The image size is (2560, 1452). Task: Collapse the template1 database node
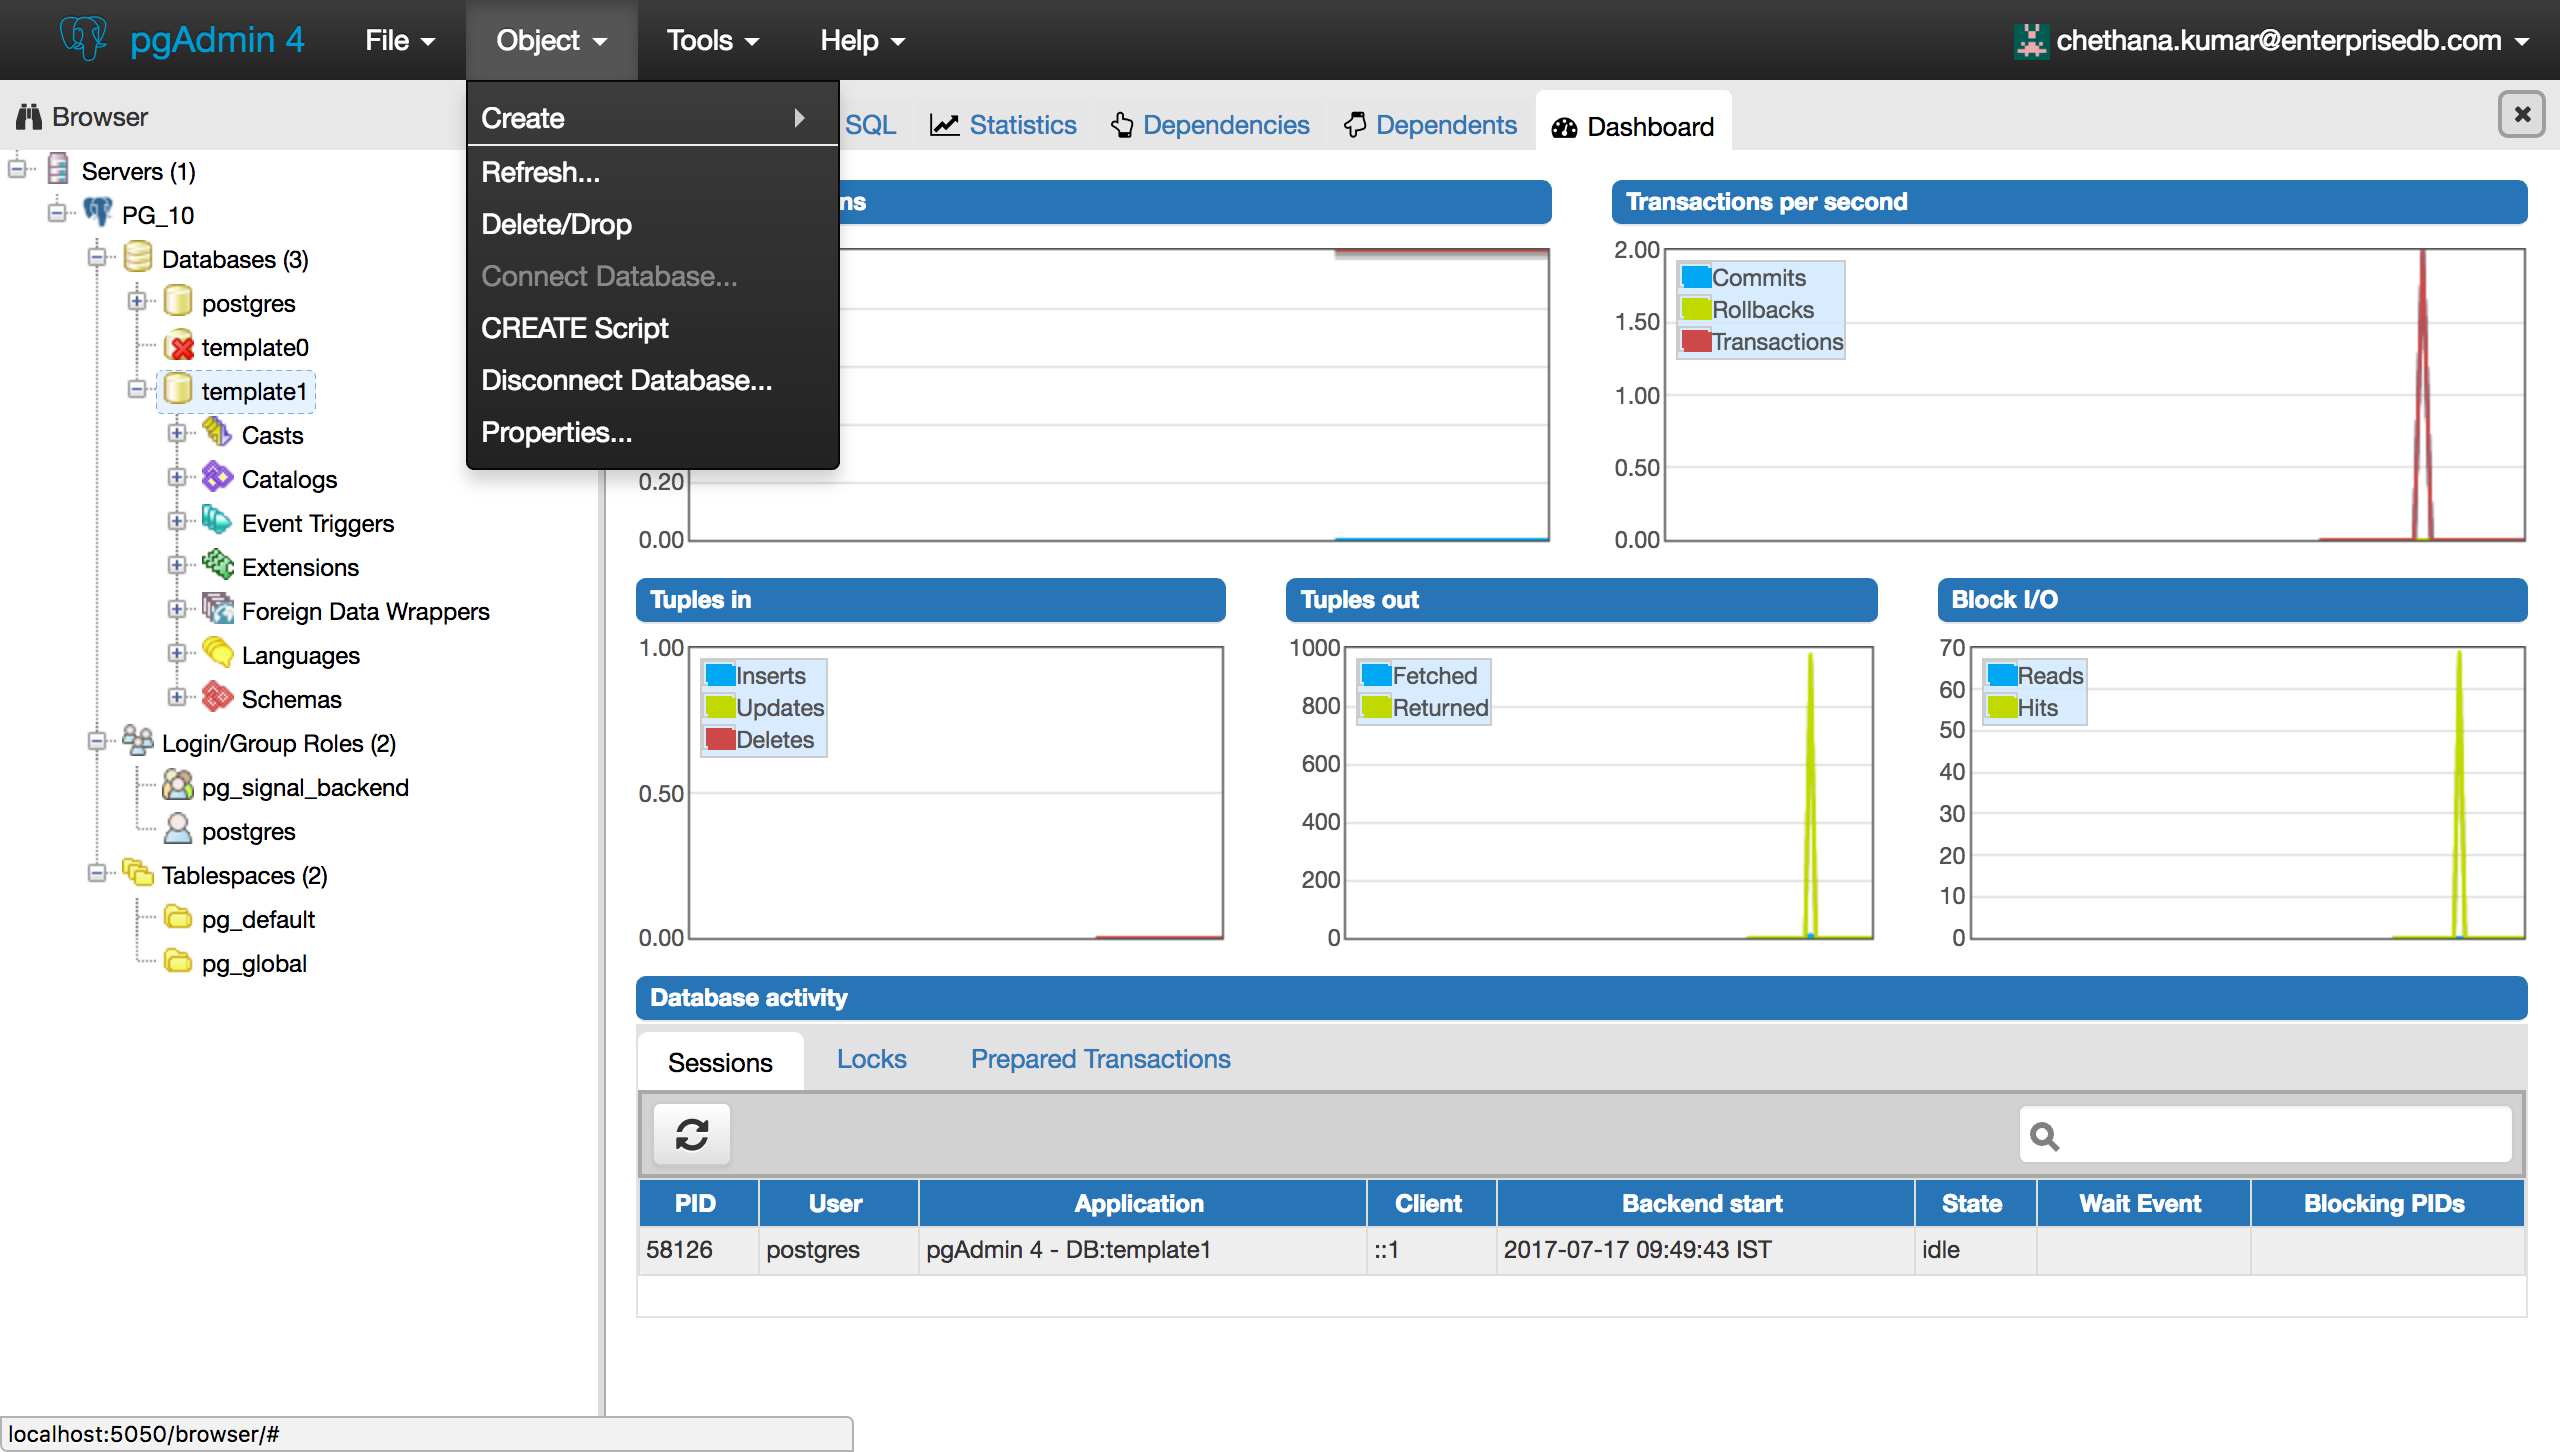(137, 389)
